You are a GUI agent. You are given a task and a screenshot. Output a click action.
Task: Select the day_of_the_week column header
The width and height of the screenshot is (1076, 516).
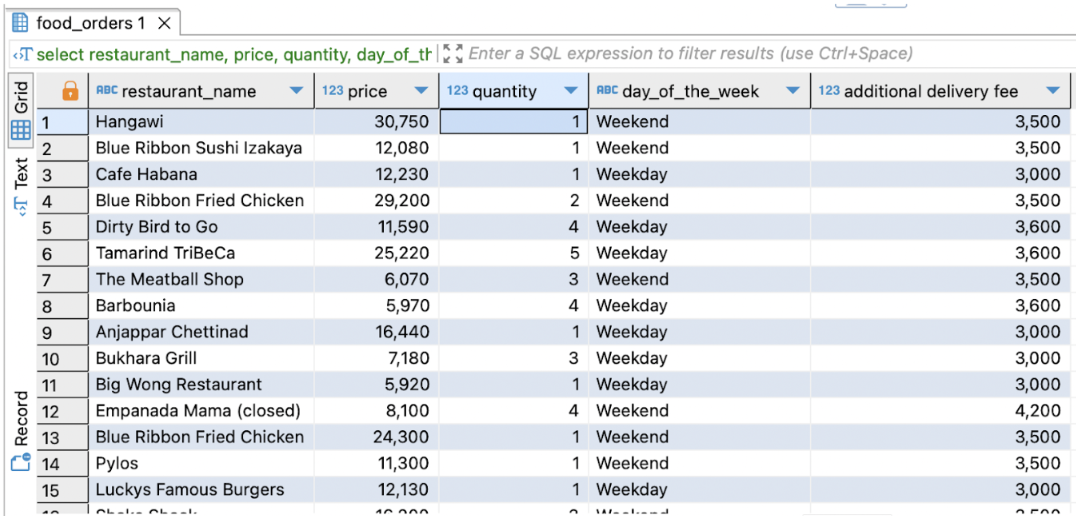(699, 91)
